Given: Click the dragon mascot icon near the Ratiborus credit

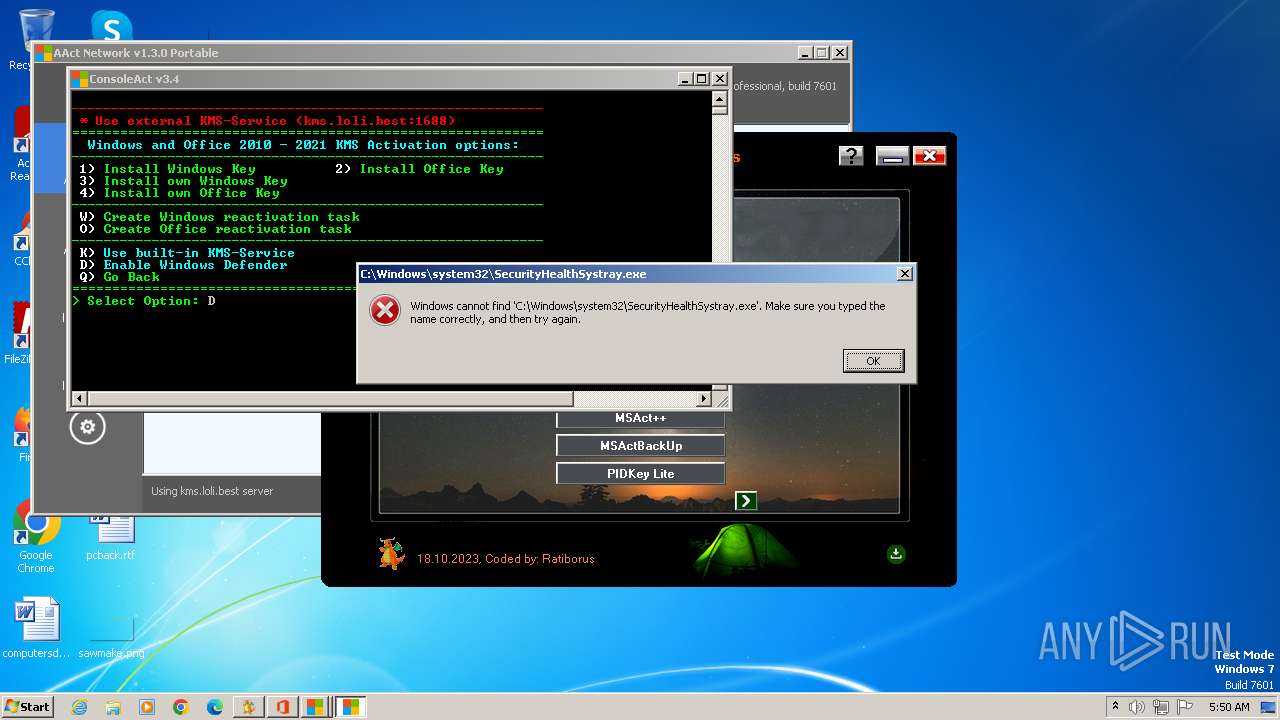Looking at the screenshot, I should click(391, 553).
